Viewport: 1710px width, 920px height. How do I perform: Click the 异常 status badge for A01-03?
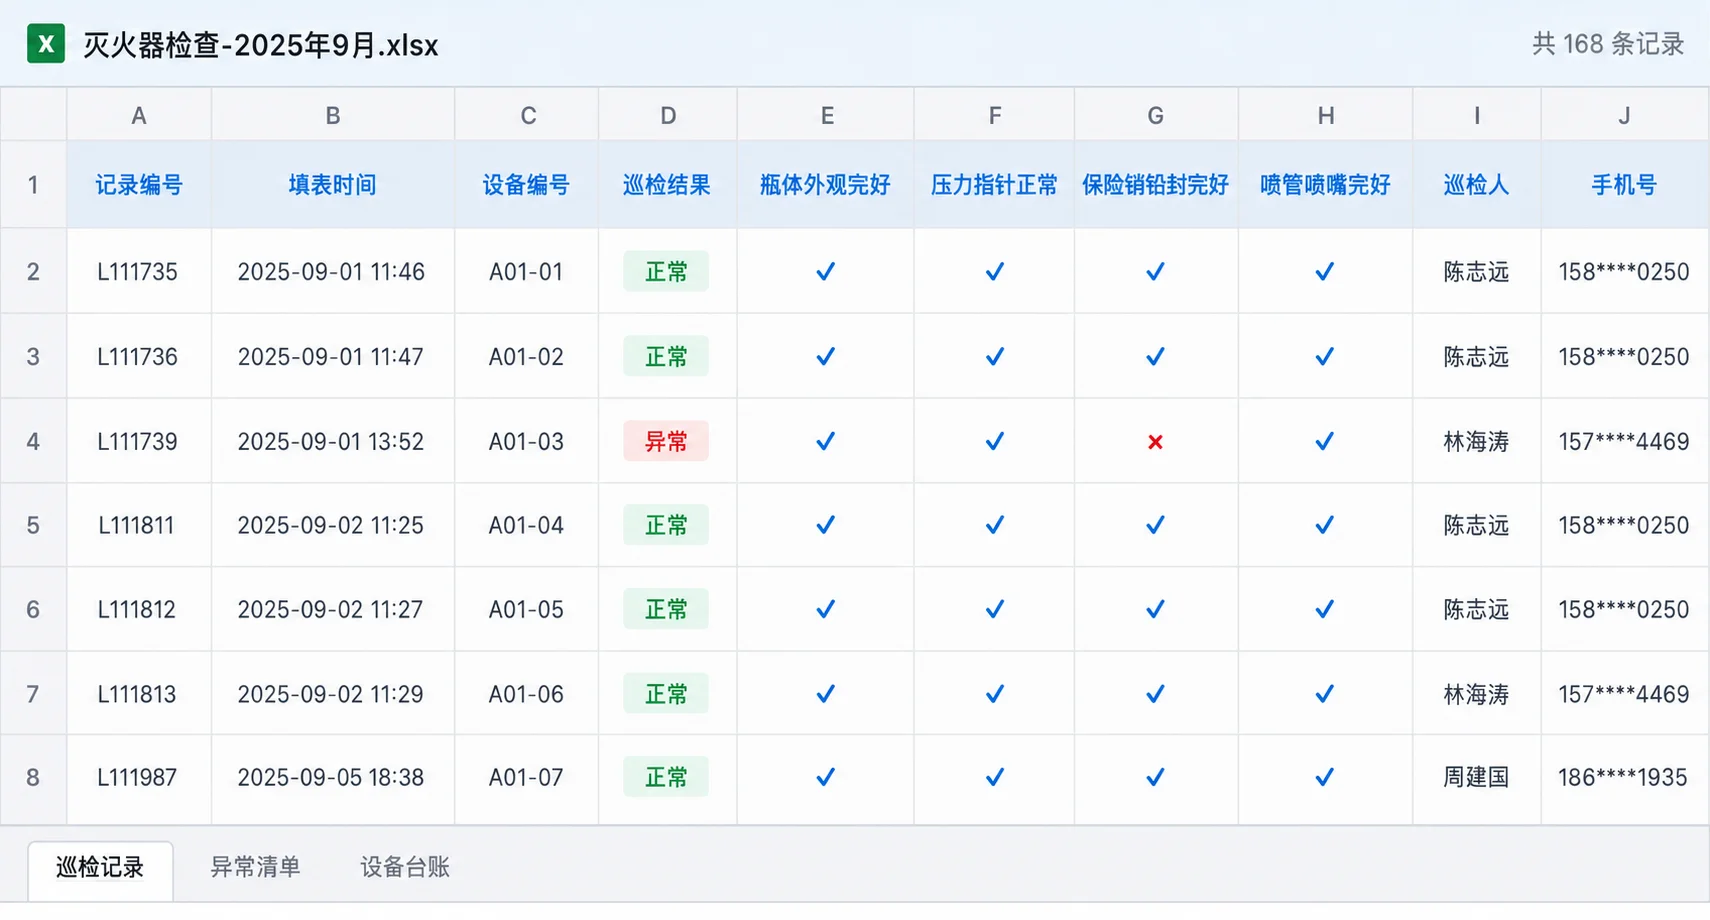(666, 441)
